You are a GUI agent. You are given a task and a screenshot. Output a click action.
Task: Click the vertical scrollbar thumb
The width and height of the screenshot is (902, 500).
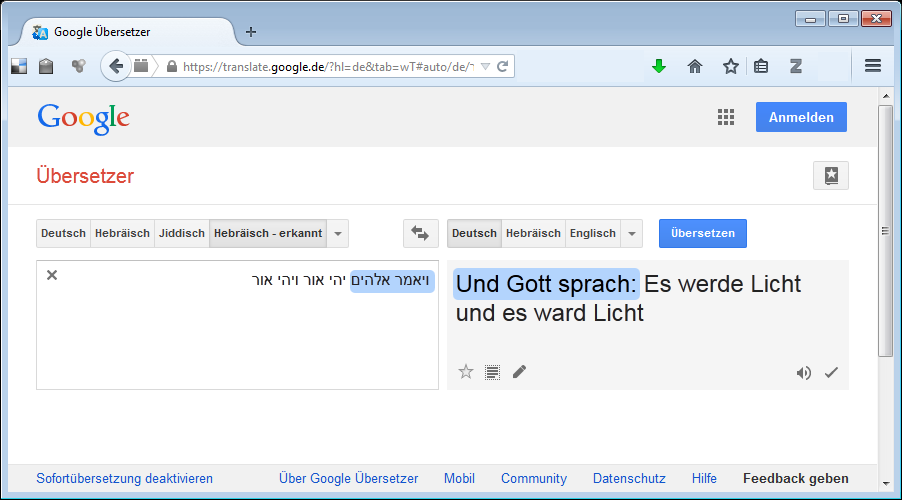click(x=885, y=231)
